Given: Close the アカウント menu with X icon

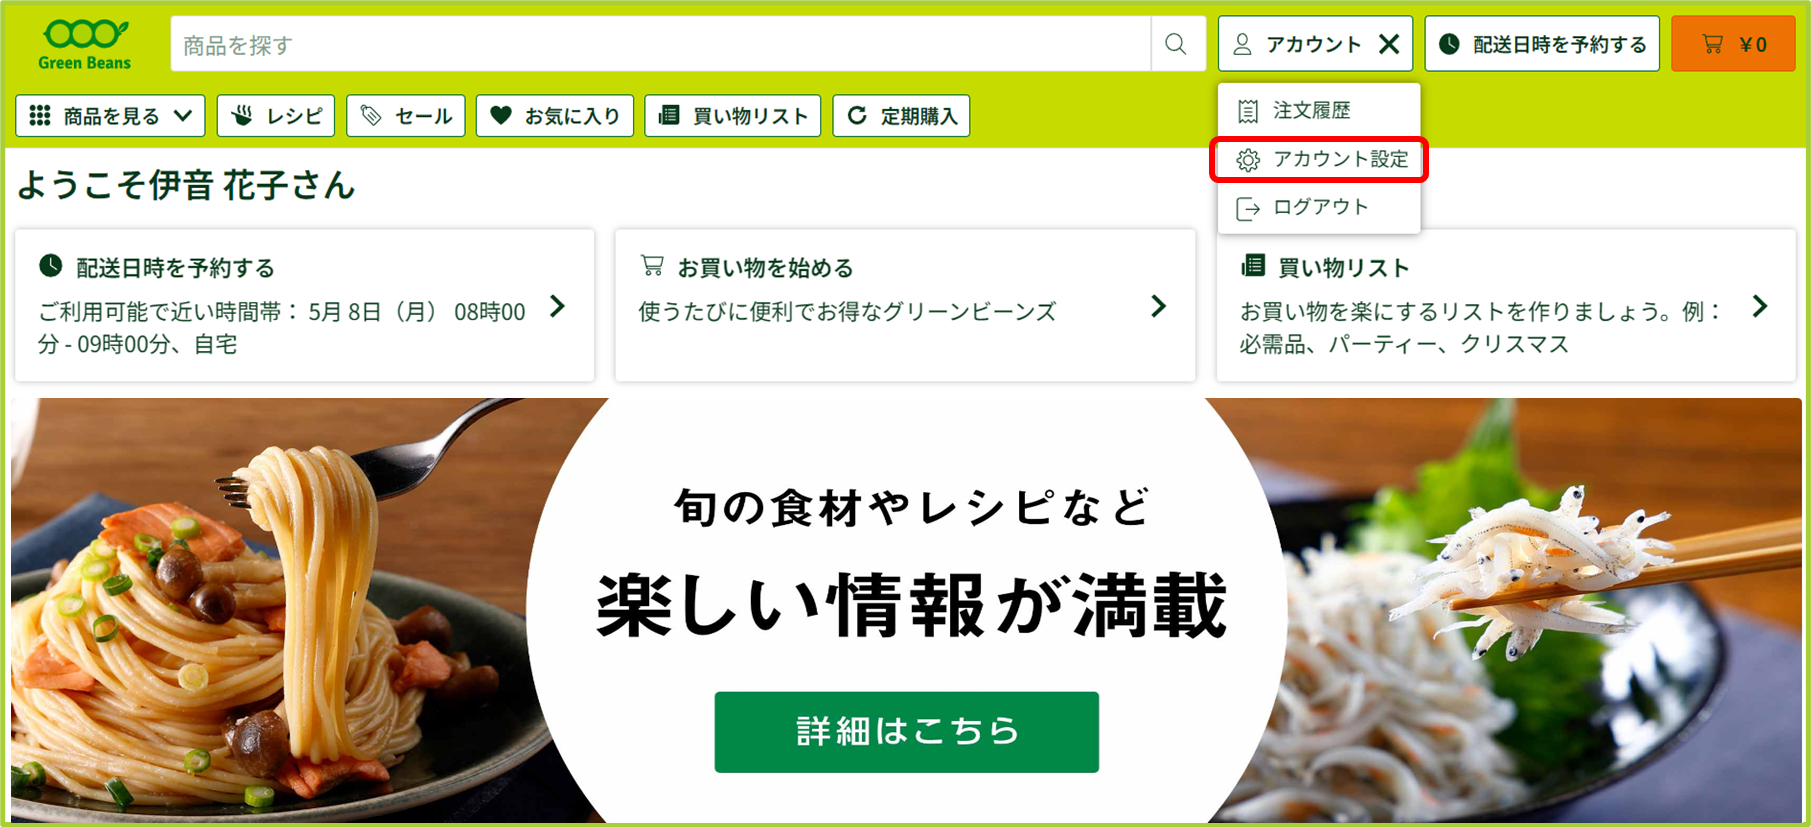Looking at the screenshot, I should pyautogui.click(x=1389, y=44).
